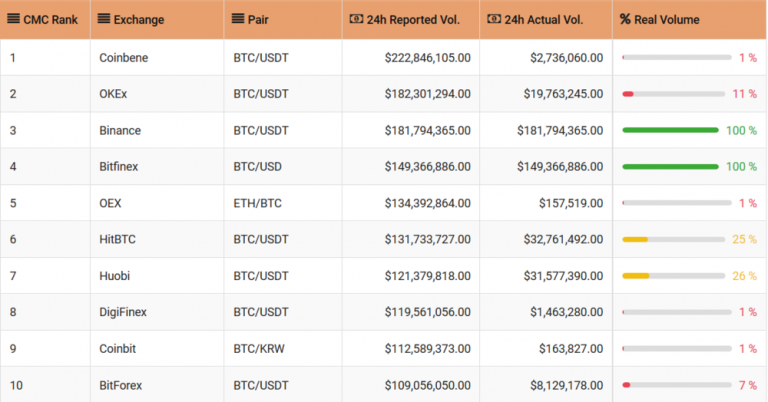768x402 pixels.
Task: Click DigiFinex real volume progress bar
Action: (677, 312)
